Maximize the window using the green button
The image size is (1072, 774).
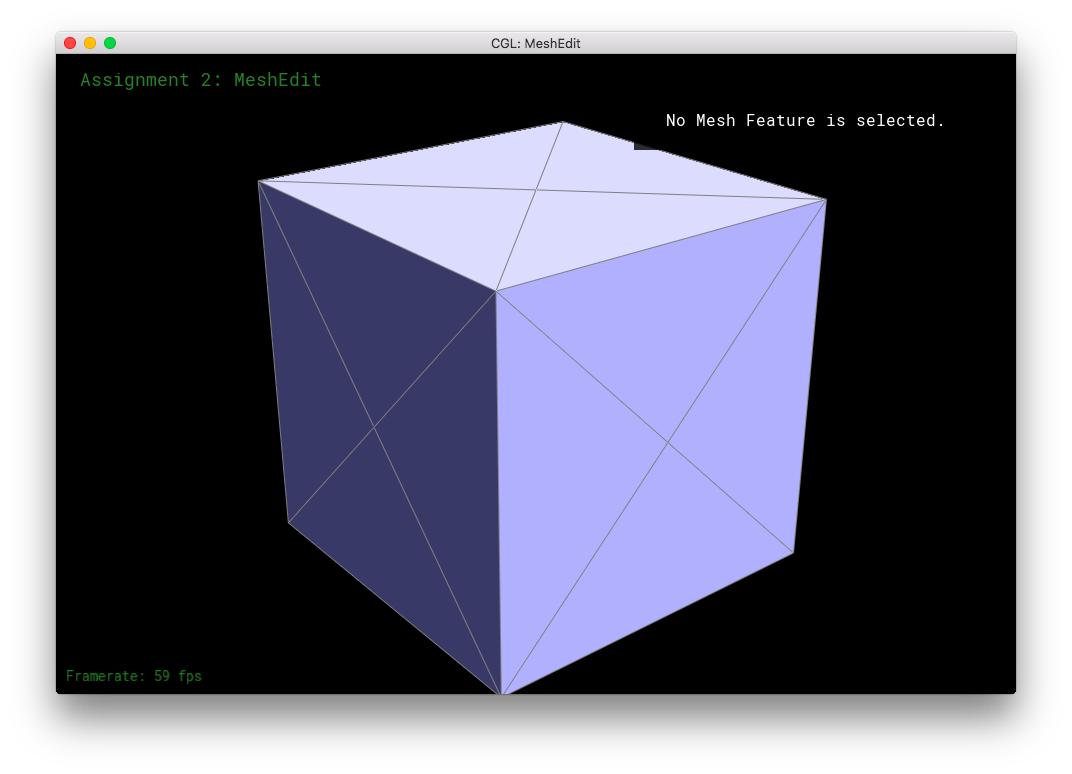(109, 43)
